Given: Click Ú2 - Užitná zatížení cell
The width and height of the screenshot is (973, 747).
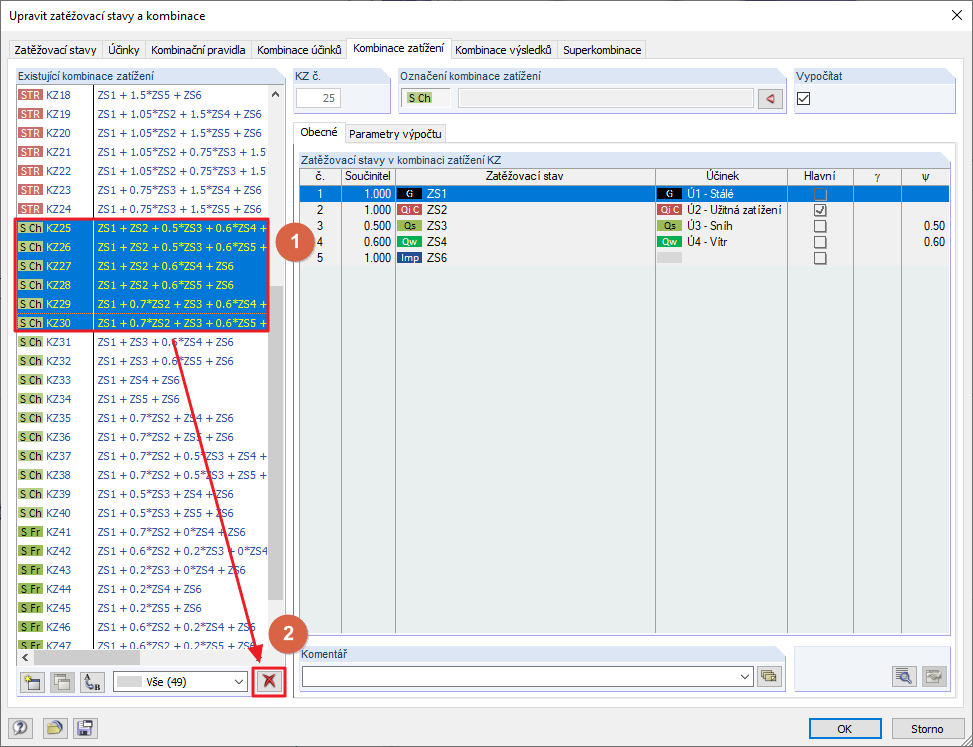Looking at the screenshot, I should pyautogui.click(x=721, y=210).
